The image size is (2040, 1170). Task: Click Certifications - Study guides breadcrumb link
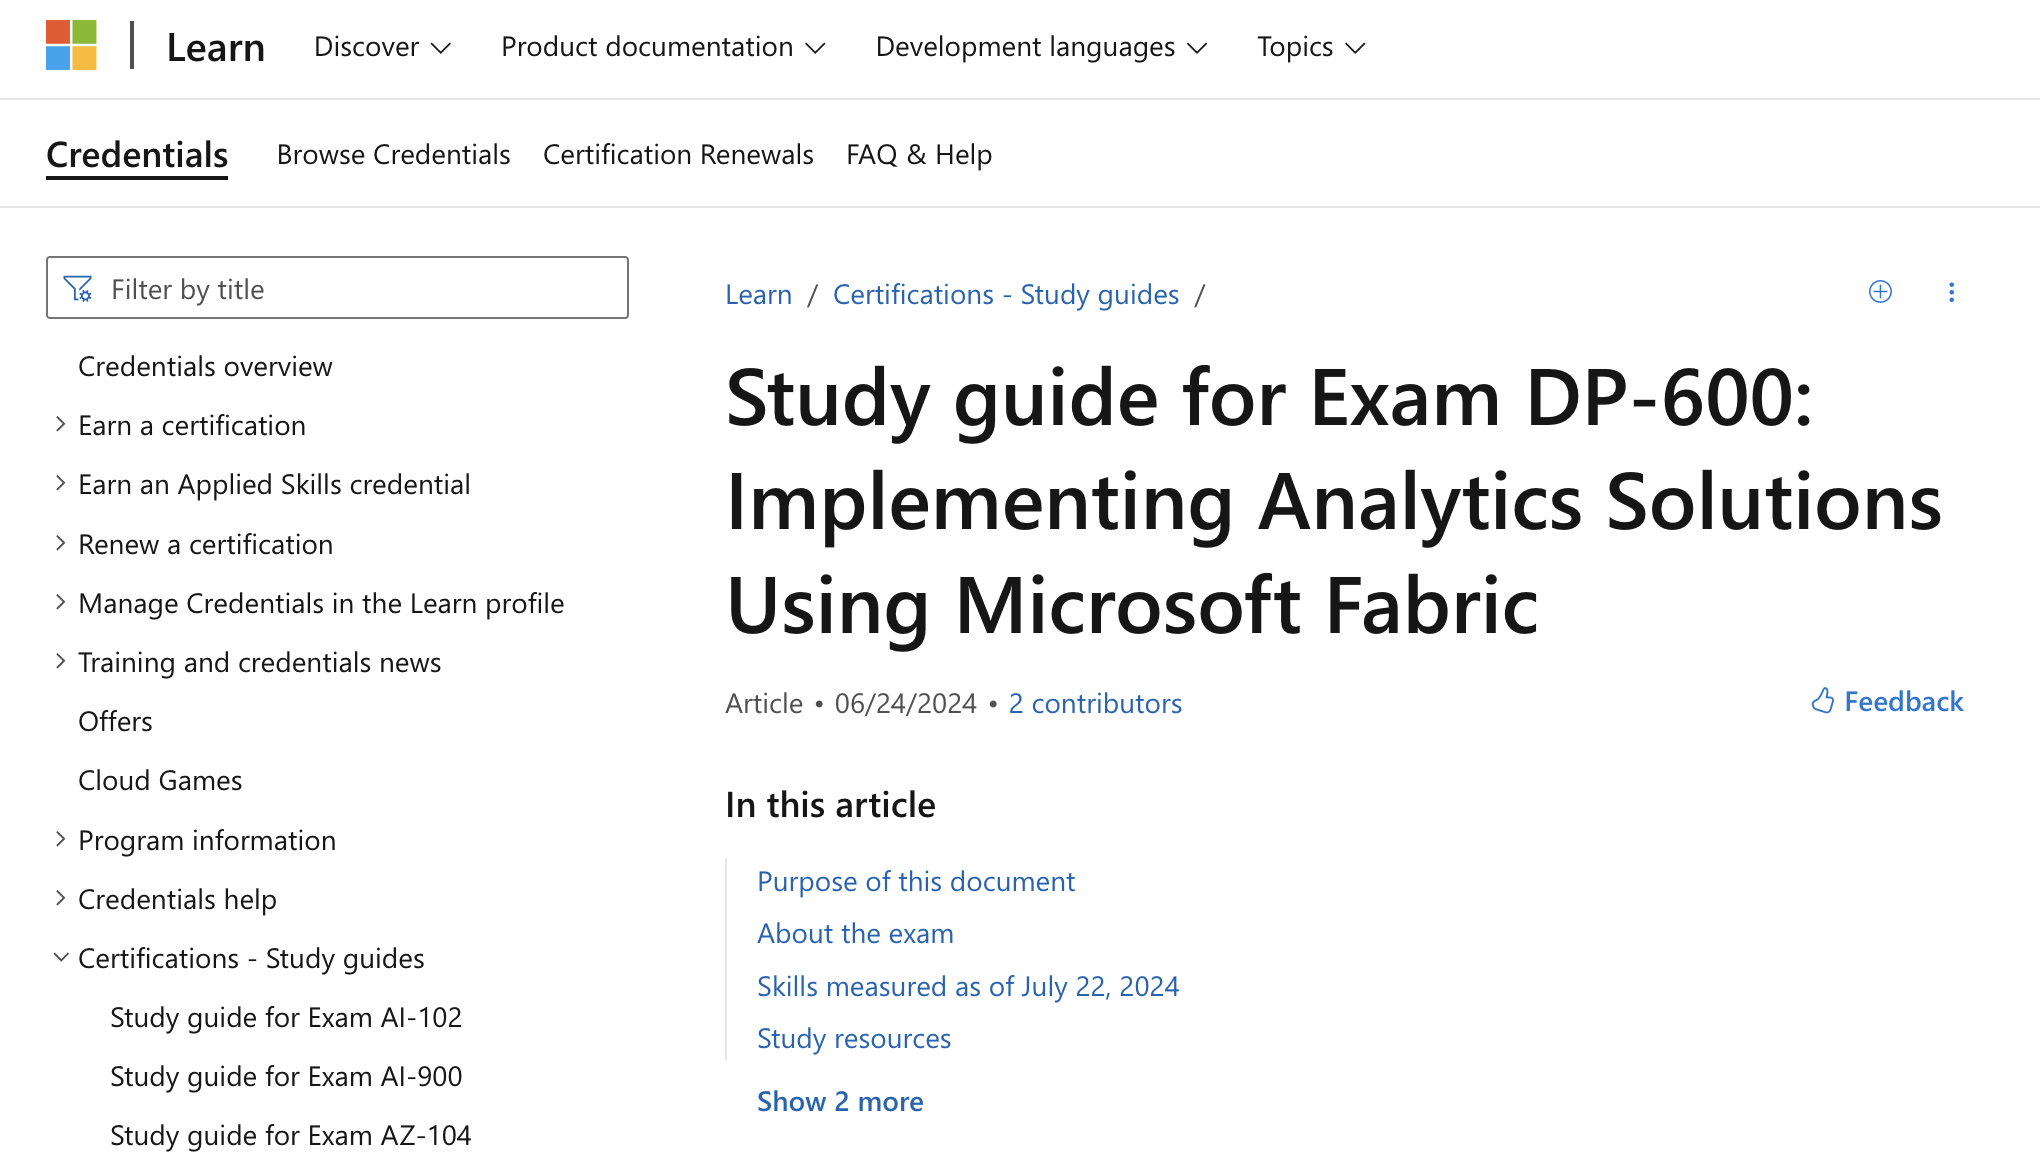(1006, 295)
